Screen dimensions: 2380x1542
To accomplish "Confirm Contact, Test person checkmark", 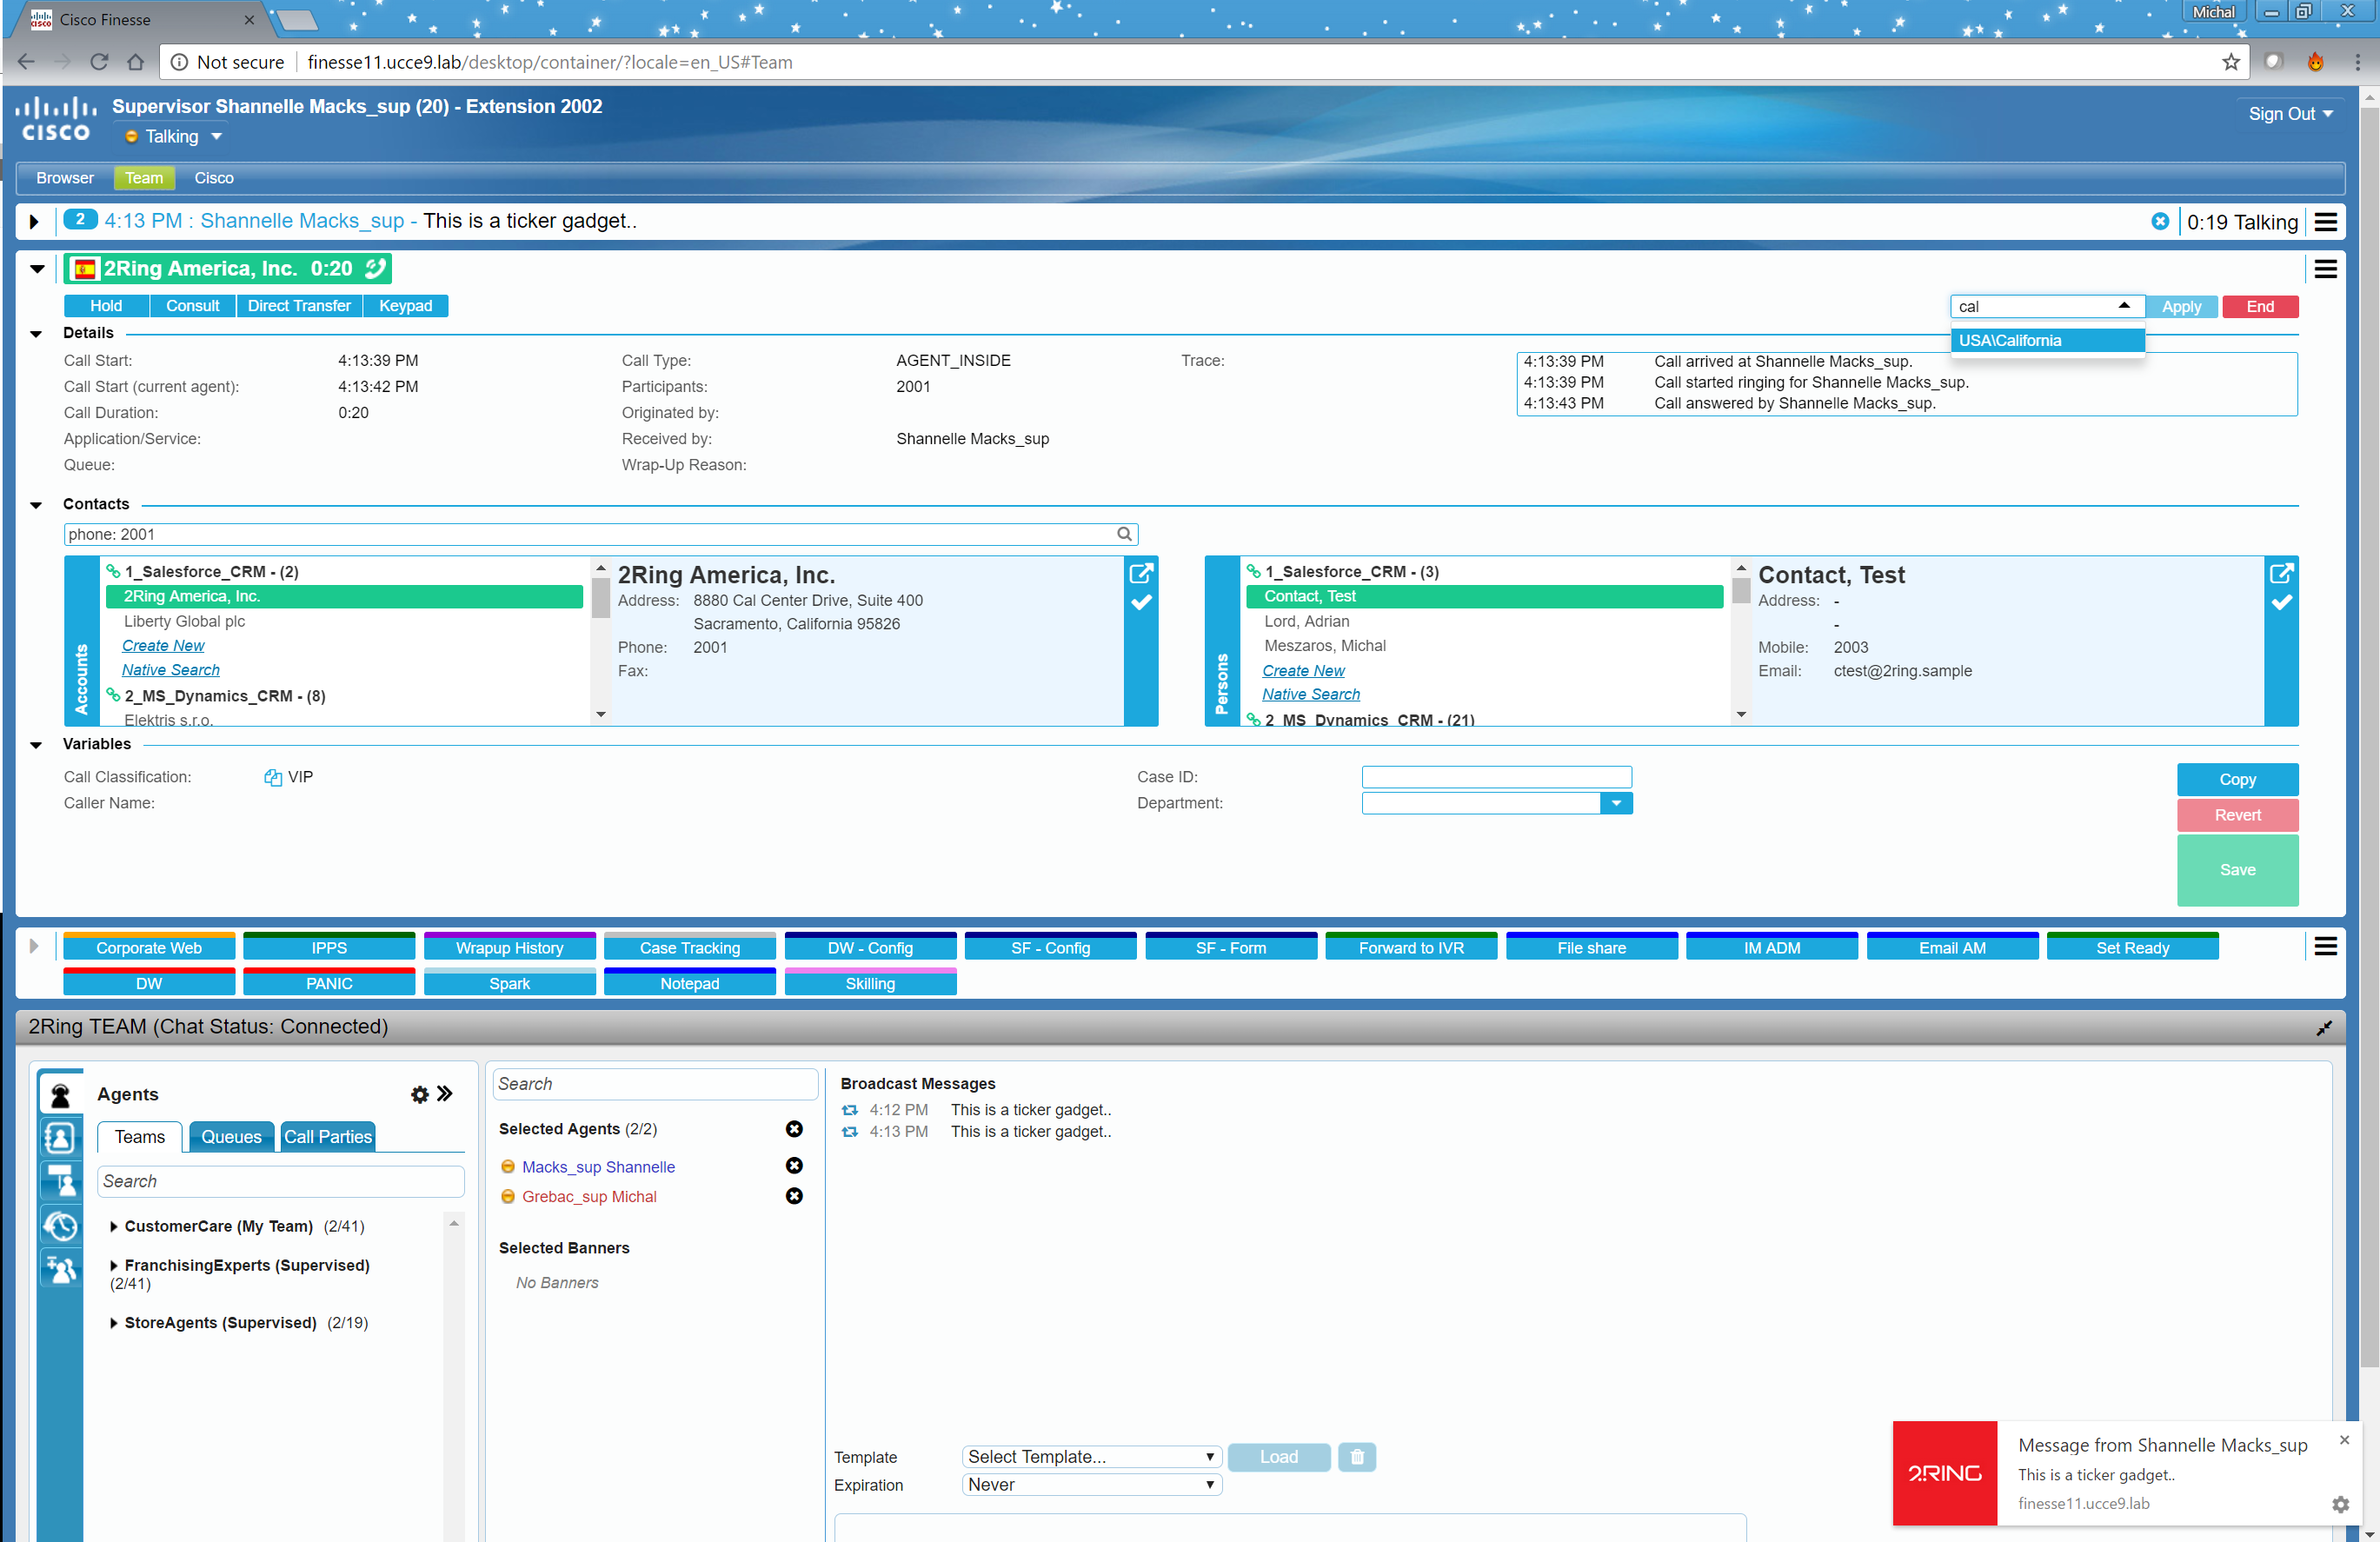I will point(2281,603).
